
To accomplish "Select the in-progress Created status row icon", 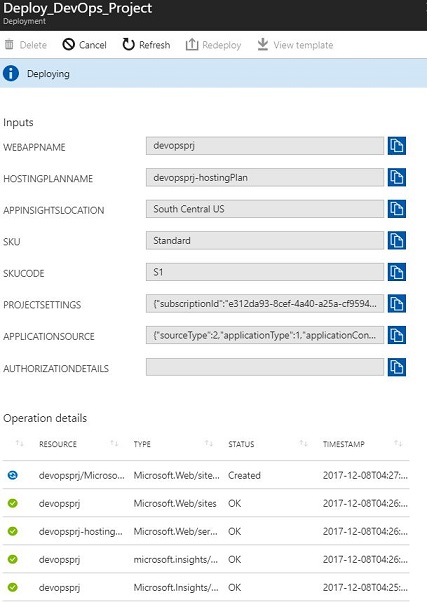I will [x=13, y=475].
